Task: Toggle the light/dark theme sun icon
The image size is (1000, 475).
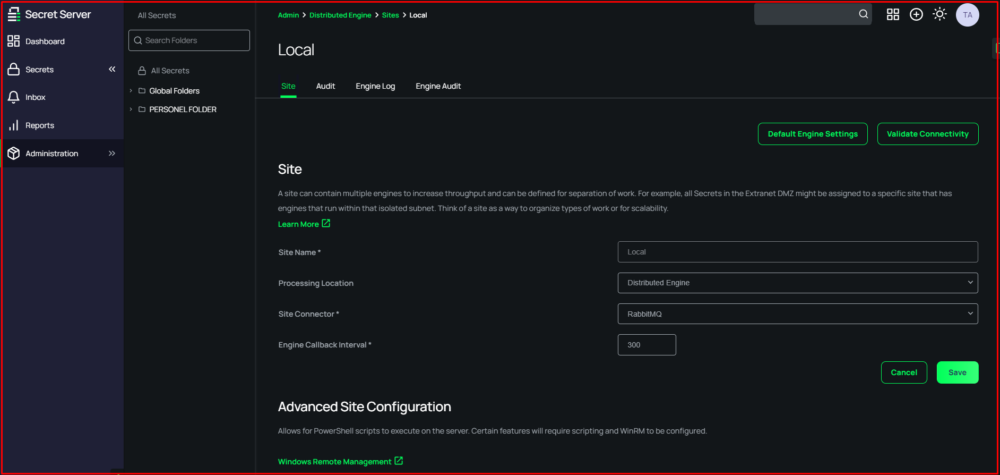Action: click(939, 14)
